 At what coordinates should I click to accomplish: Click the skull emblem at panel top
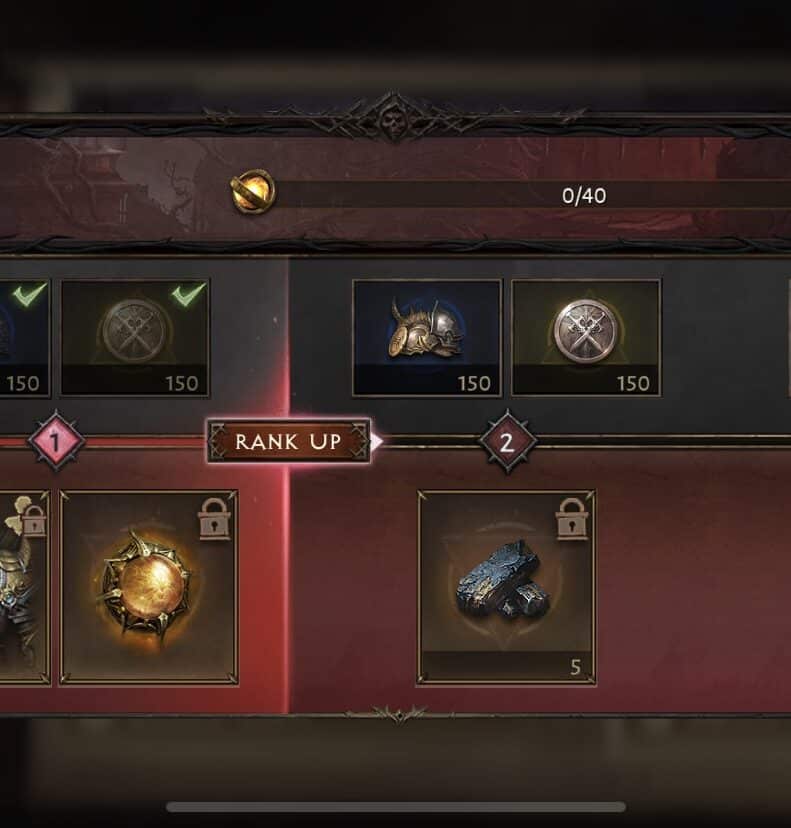click(392, 119)
